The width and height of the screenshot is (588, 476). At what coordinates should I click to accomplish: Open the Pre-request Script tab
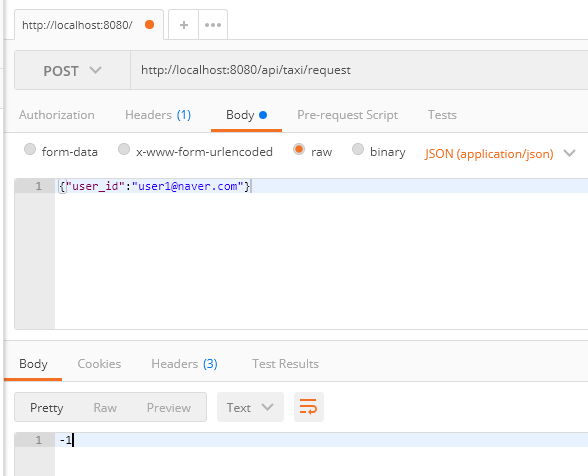tap(347, 115)
